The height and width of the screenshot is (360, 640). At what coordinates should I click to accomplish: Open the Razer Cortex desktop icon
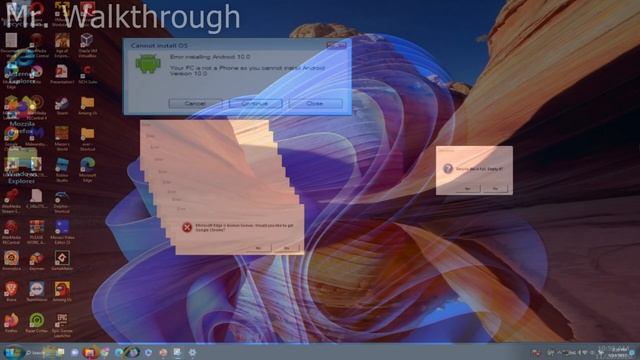(x=37, y=322)
